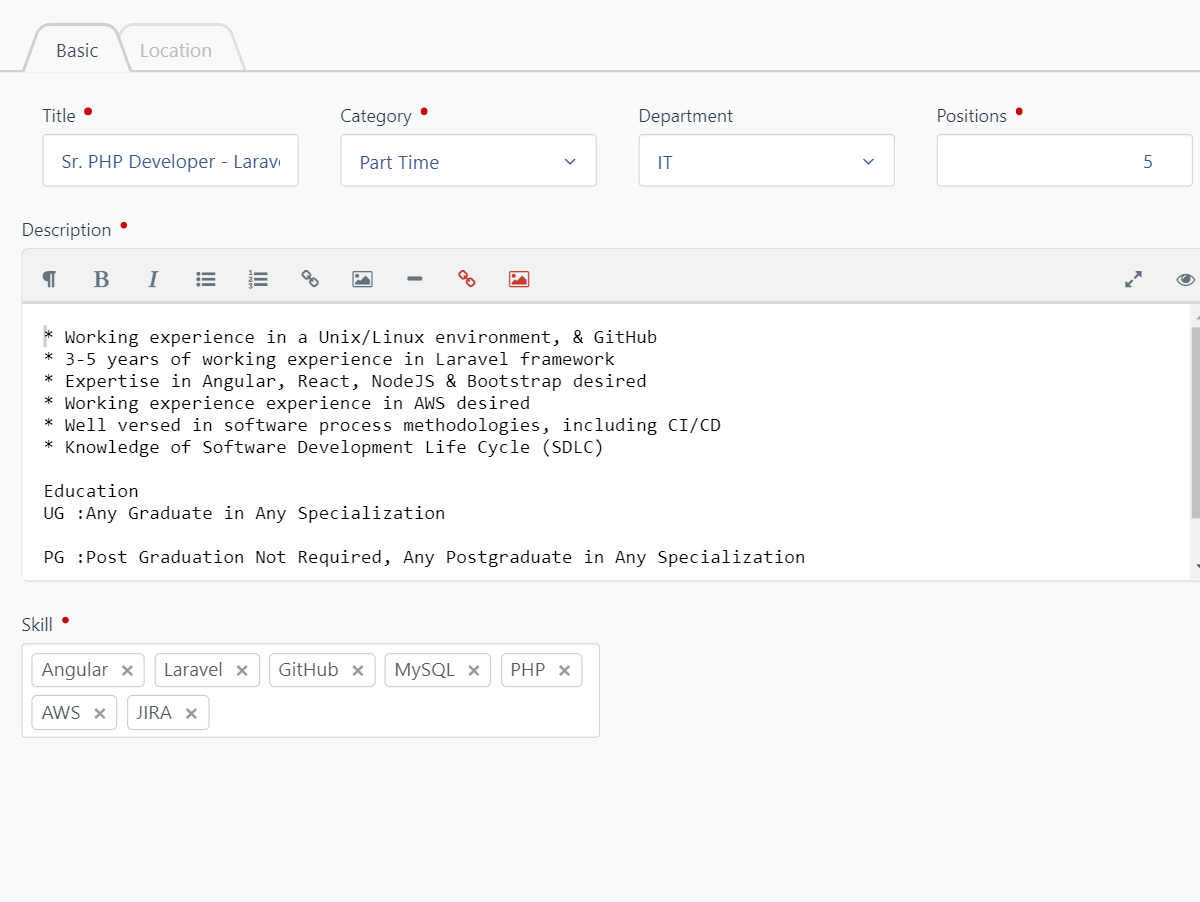Remove the Angular skill tag
The width and height of the screenshot is (1200, 902).
click(127, 671)
